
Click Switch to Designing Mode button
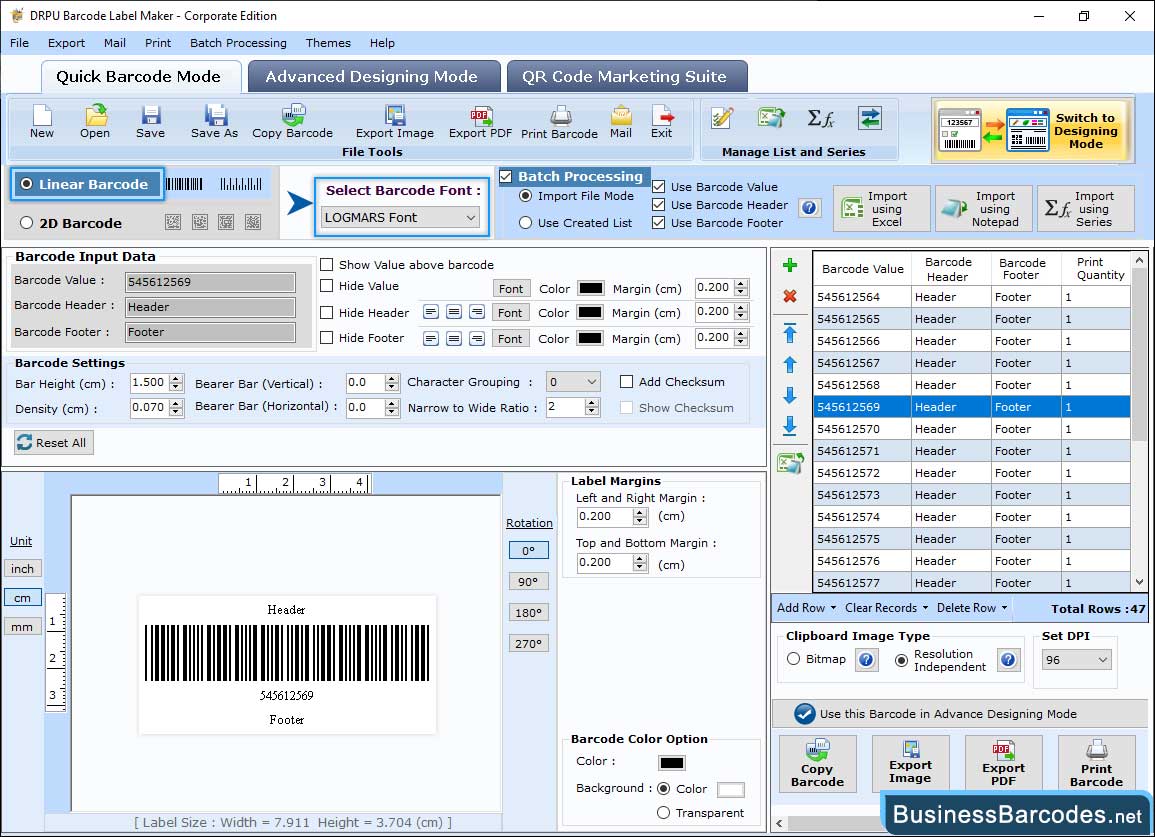pos(1032,131)
